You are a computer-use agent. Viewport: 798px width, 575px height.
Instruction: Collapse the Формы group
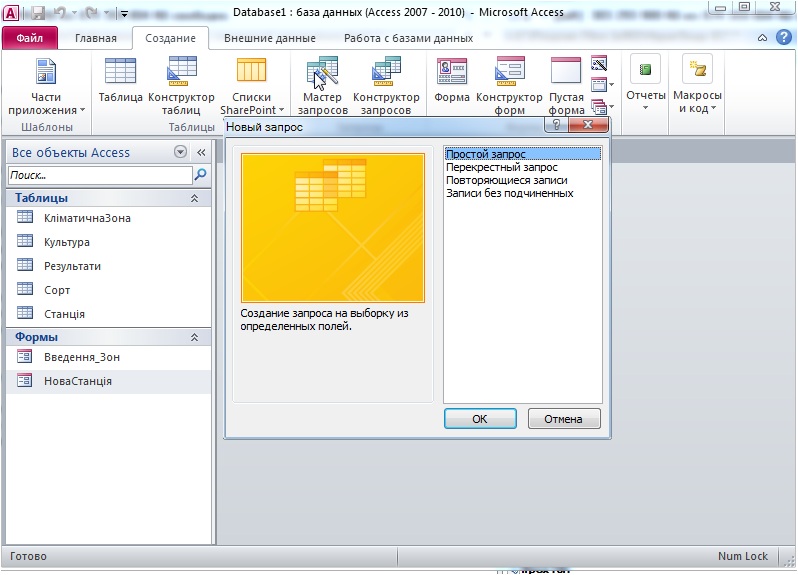194,338
